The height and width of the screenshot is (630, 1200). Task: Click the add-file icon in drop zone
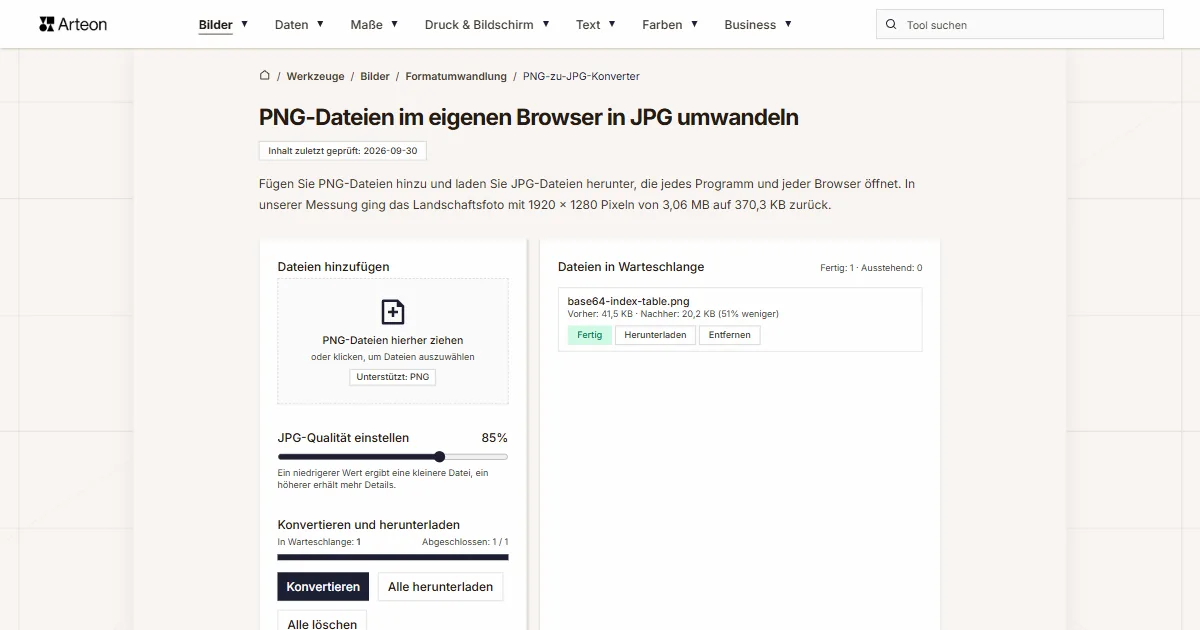click(x=393, y=312)
